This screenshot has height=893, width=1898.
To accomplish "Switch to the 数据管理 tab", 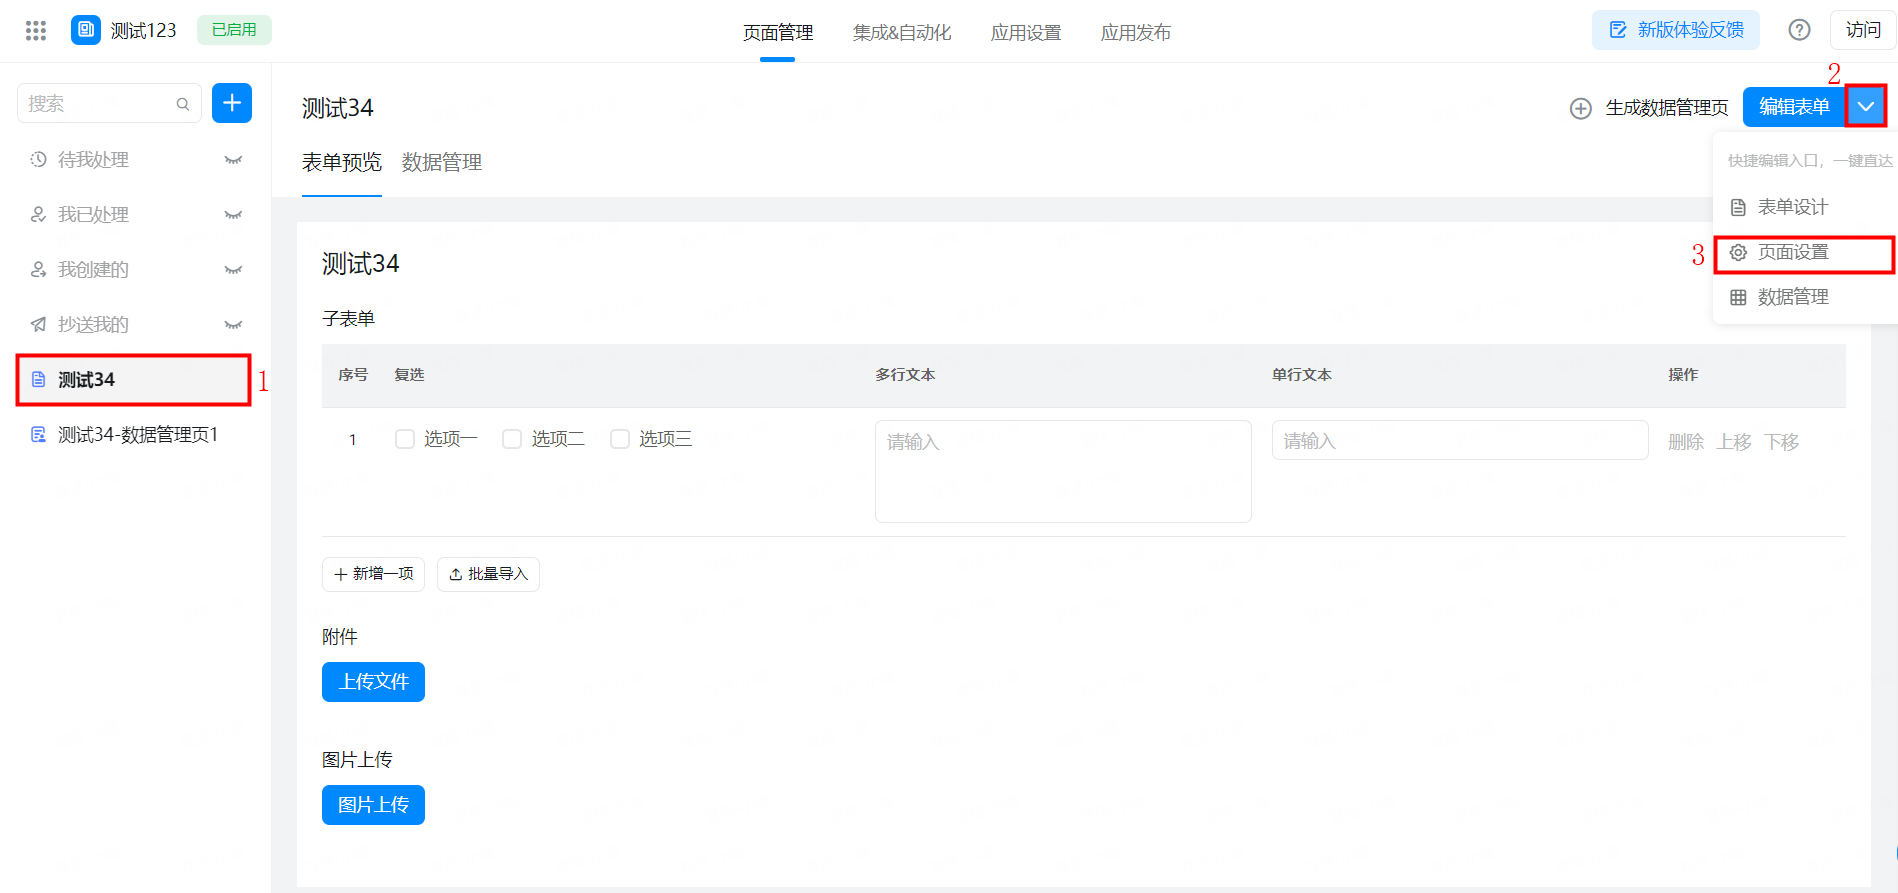I will point(442,162).
